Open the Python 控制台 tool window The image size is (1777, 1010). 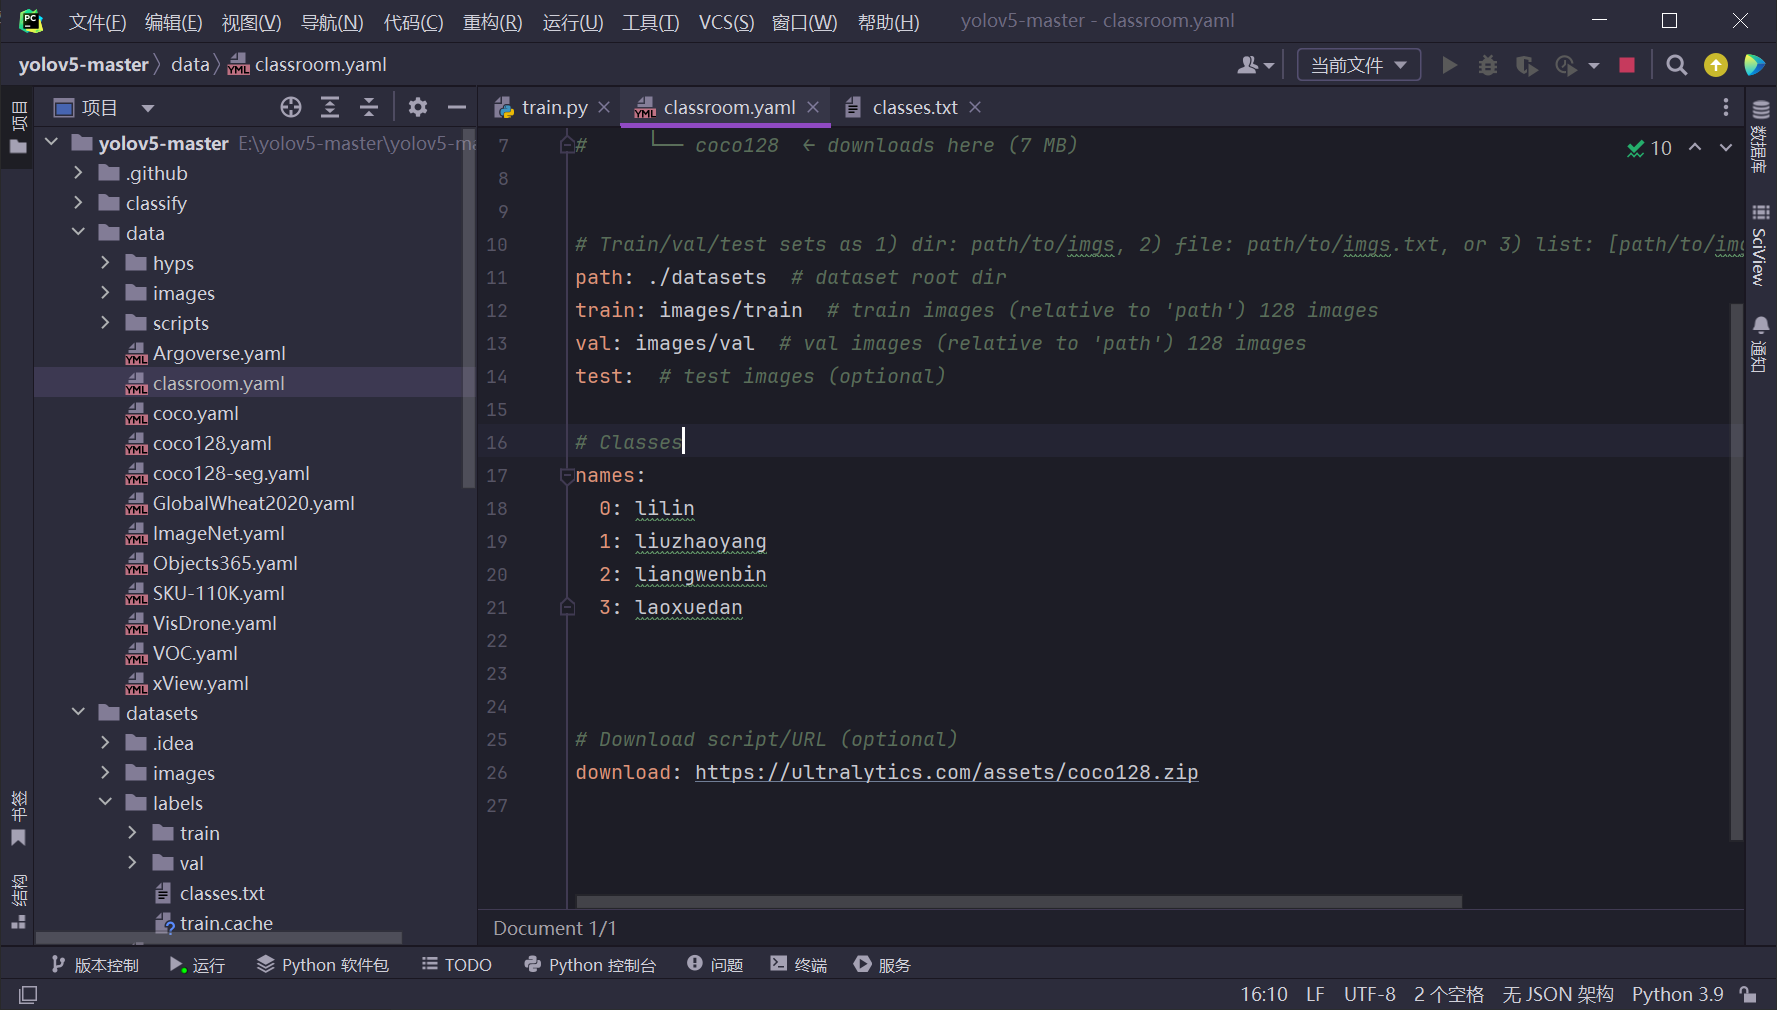click(591, 965)
